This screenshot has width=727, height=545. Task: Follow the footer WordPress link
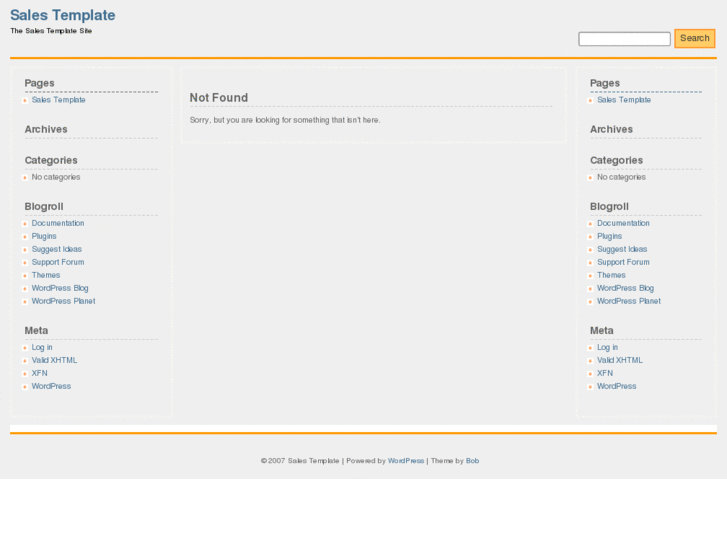(406, 461)
